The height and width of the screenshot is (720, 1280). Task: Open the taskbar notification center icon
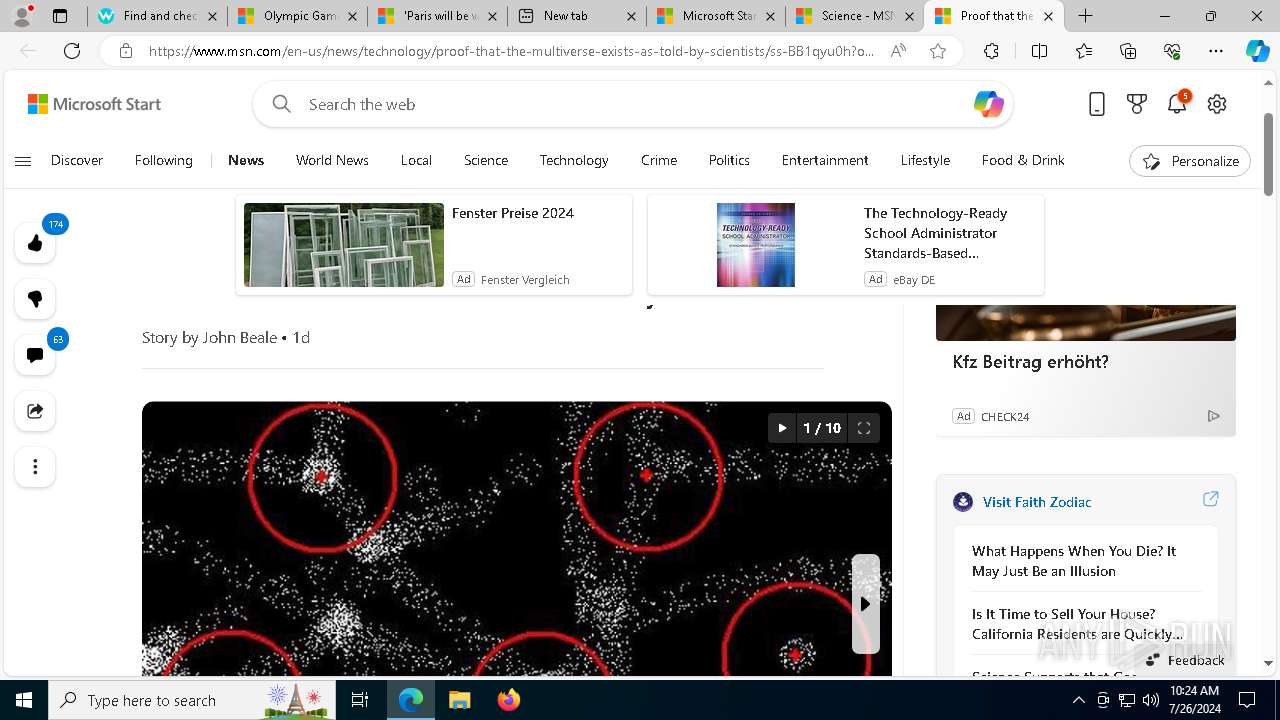[1247, 700]
